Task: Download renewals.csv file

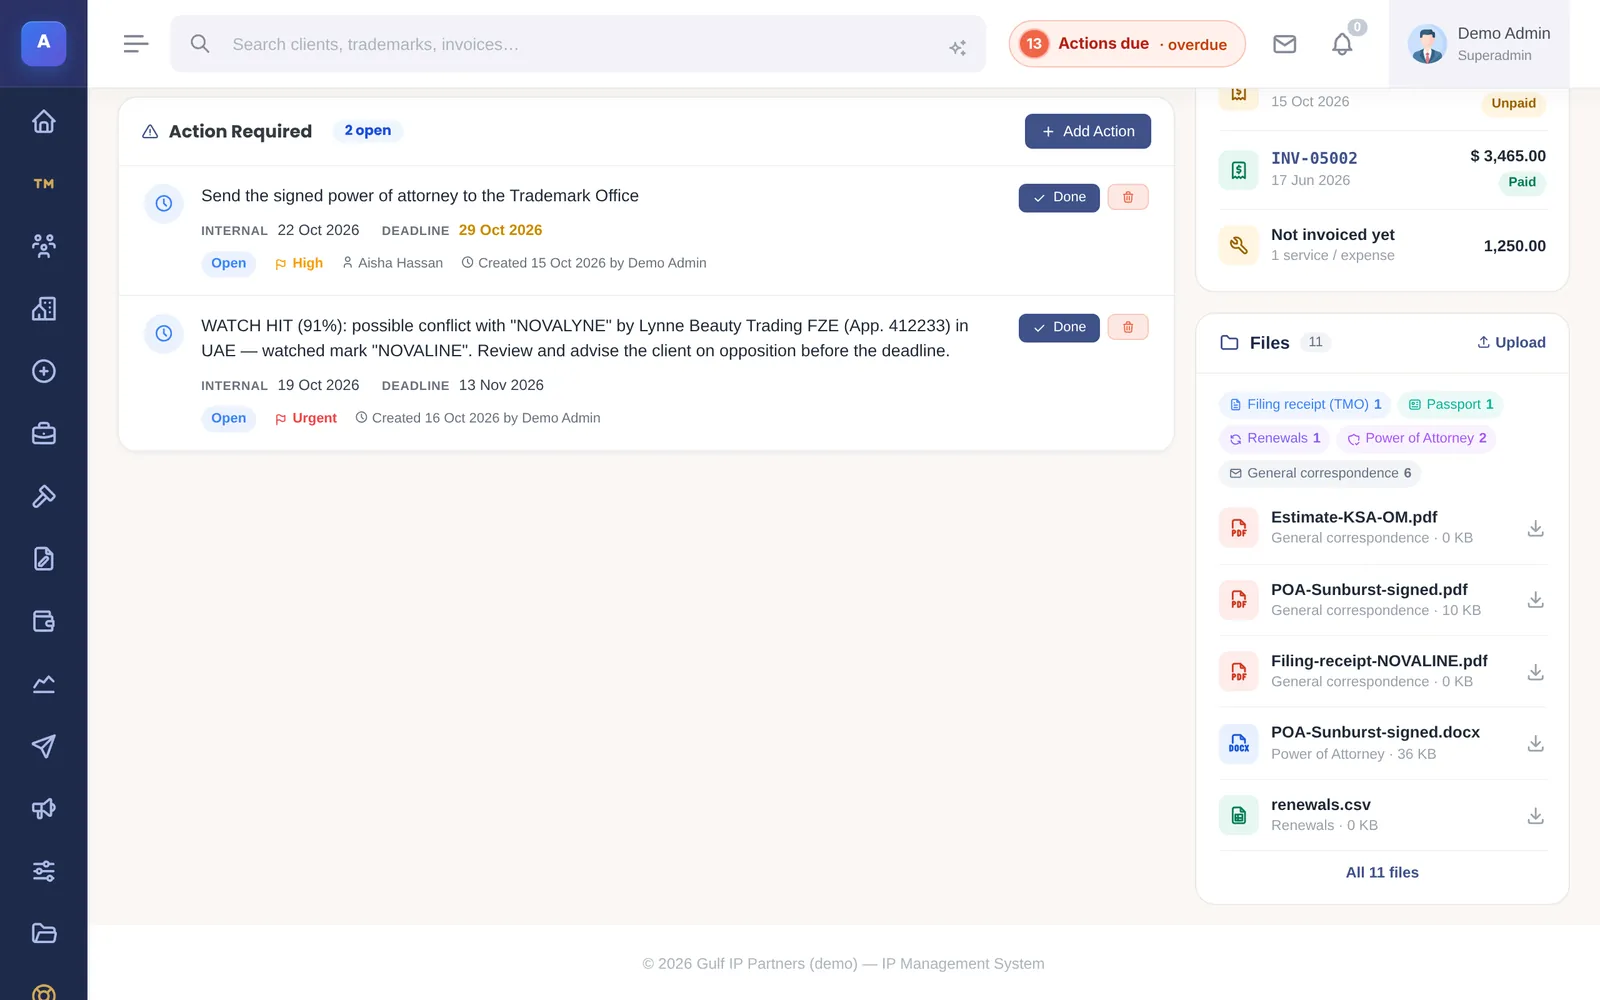Action: click(x=1536, y=816)
